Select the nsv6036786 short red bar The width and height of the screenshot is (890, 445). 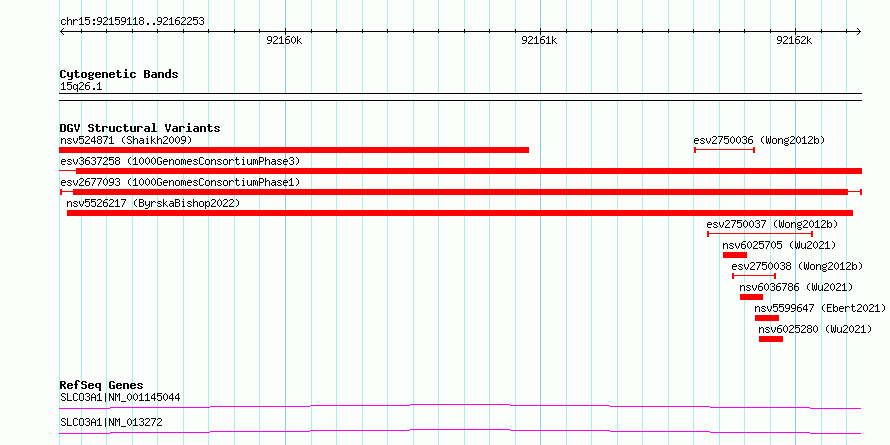(x=752, y=297)
